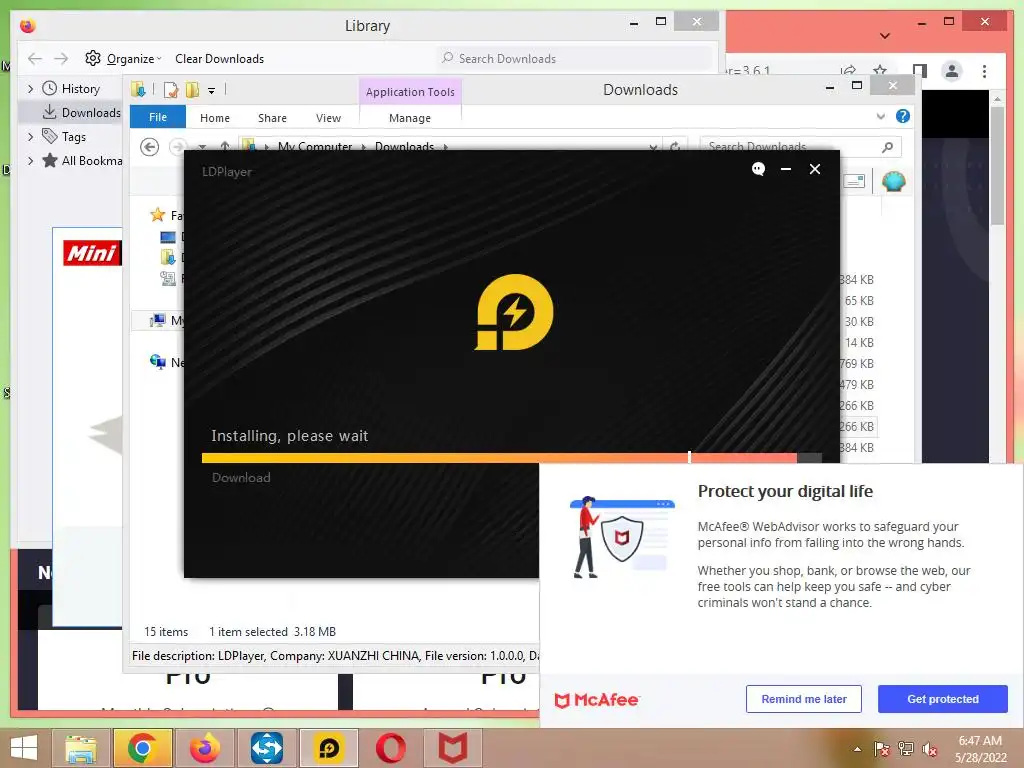
Task: Expand the Explorer ribbon chevron
Action: pos(880,116)
